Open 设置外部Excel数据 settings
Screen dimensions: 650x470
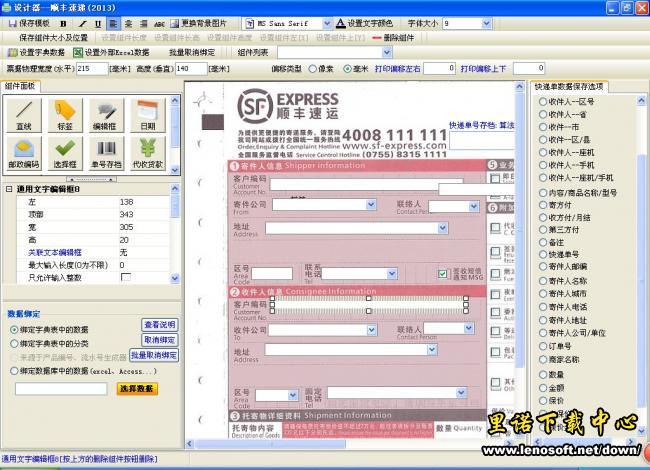(111, 52)
